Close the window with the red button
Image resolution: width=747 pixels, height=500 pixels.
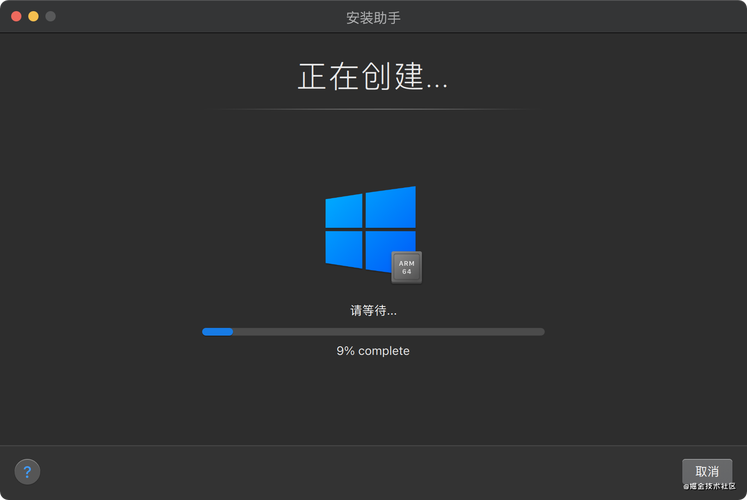coord(16,17)
